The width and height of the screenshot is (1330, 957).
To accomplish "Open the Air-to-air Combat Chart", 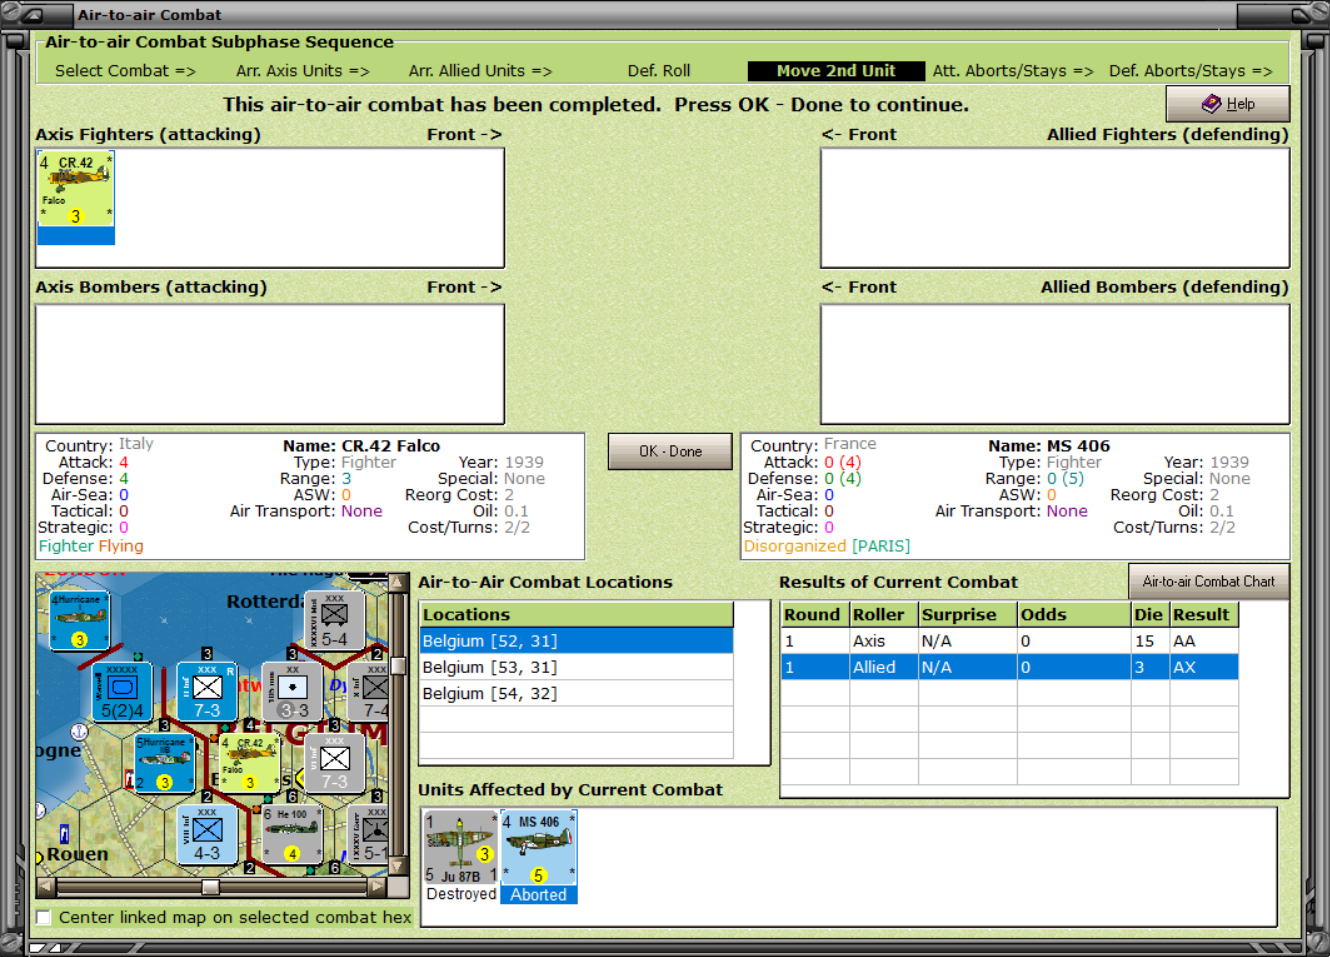I will [1209, 581].
